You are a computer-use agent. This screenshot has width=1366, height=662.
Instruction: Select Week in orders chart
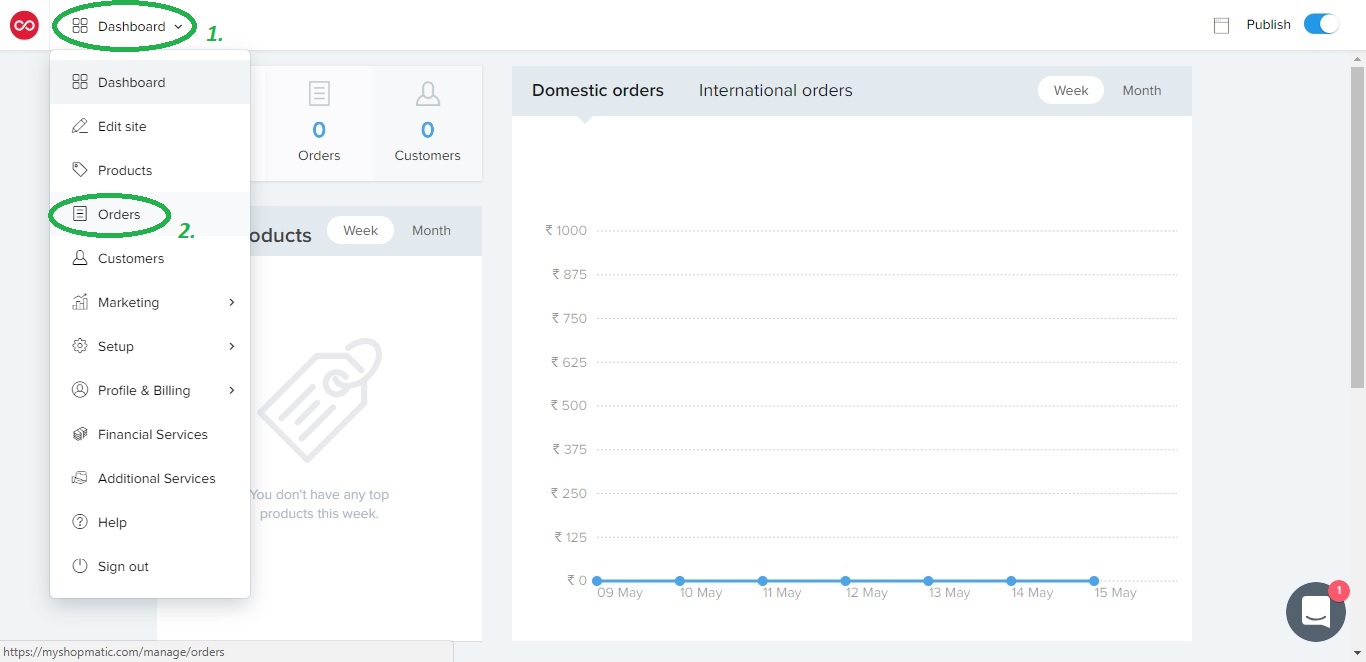pyautogui.click(x=1071, y=90)
